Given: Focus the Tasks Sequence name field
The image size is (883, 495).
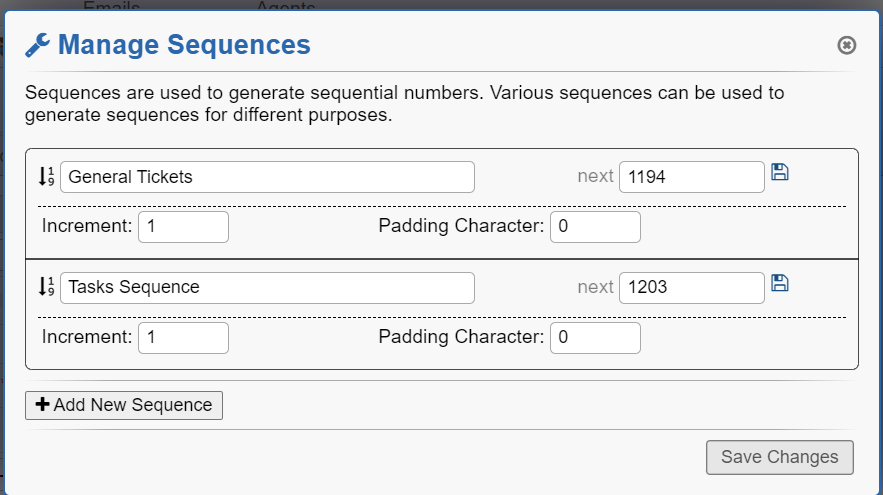Looking at the screenshot, I should [267, 288].
